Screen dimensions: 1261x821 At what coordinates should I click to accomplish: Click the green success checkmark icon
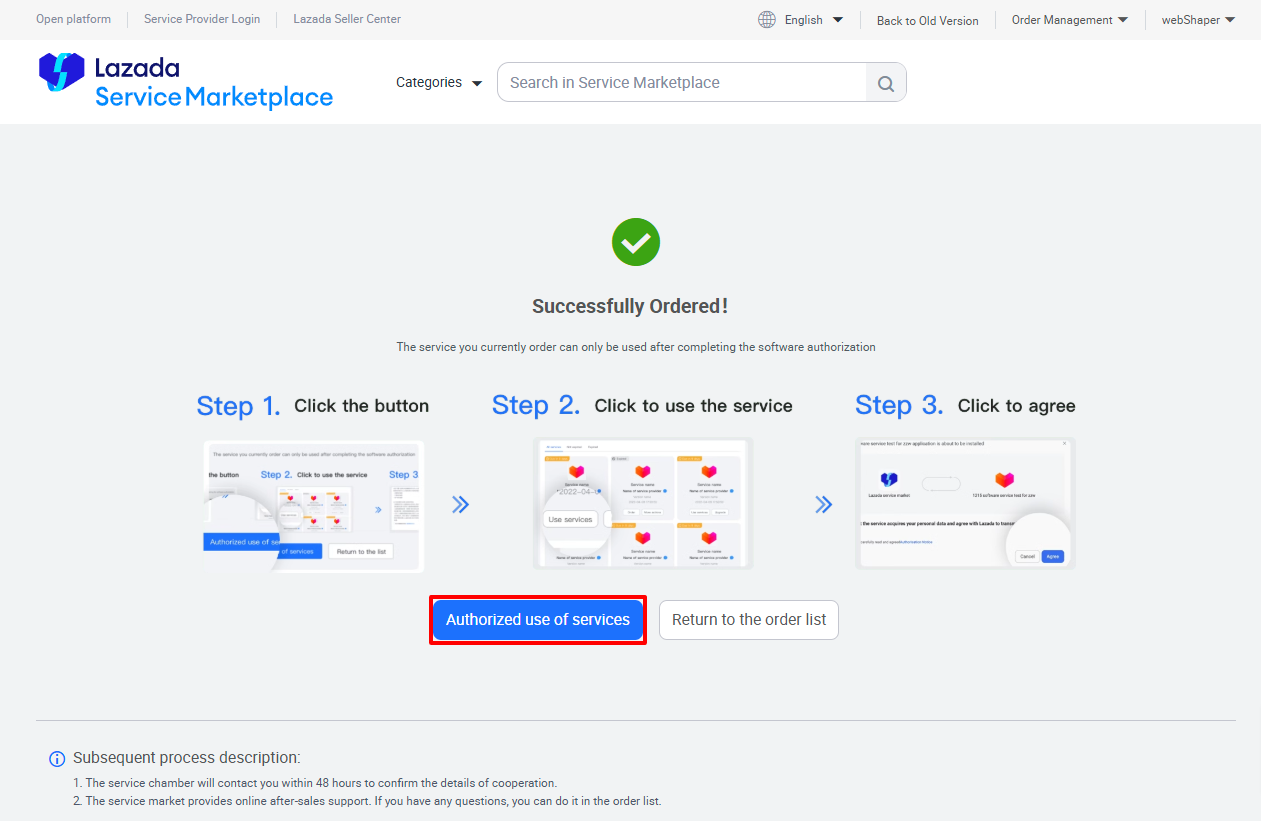pyautogui.click(x=636, y=242)
